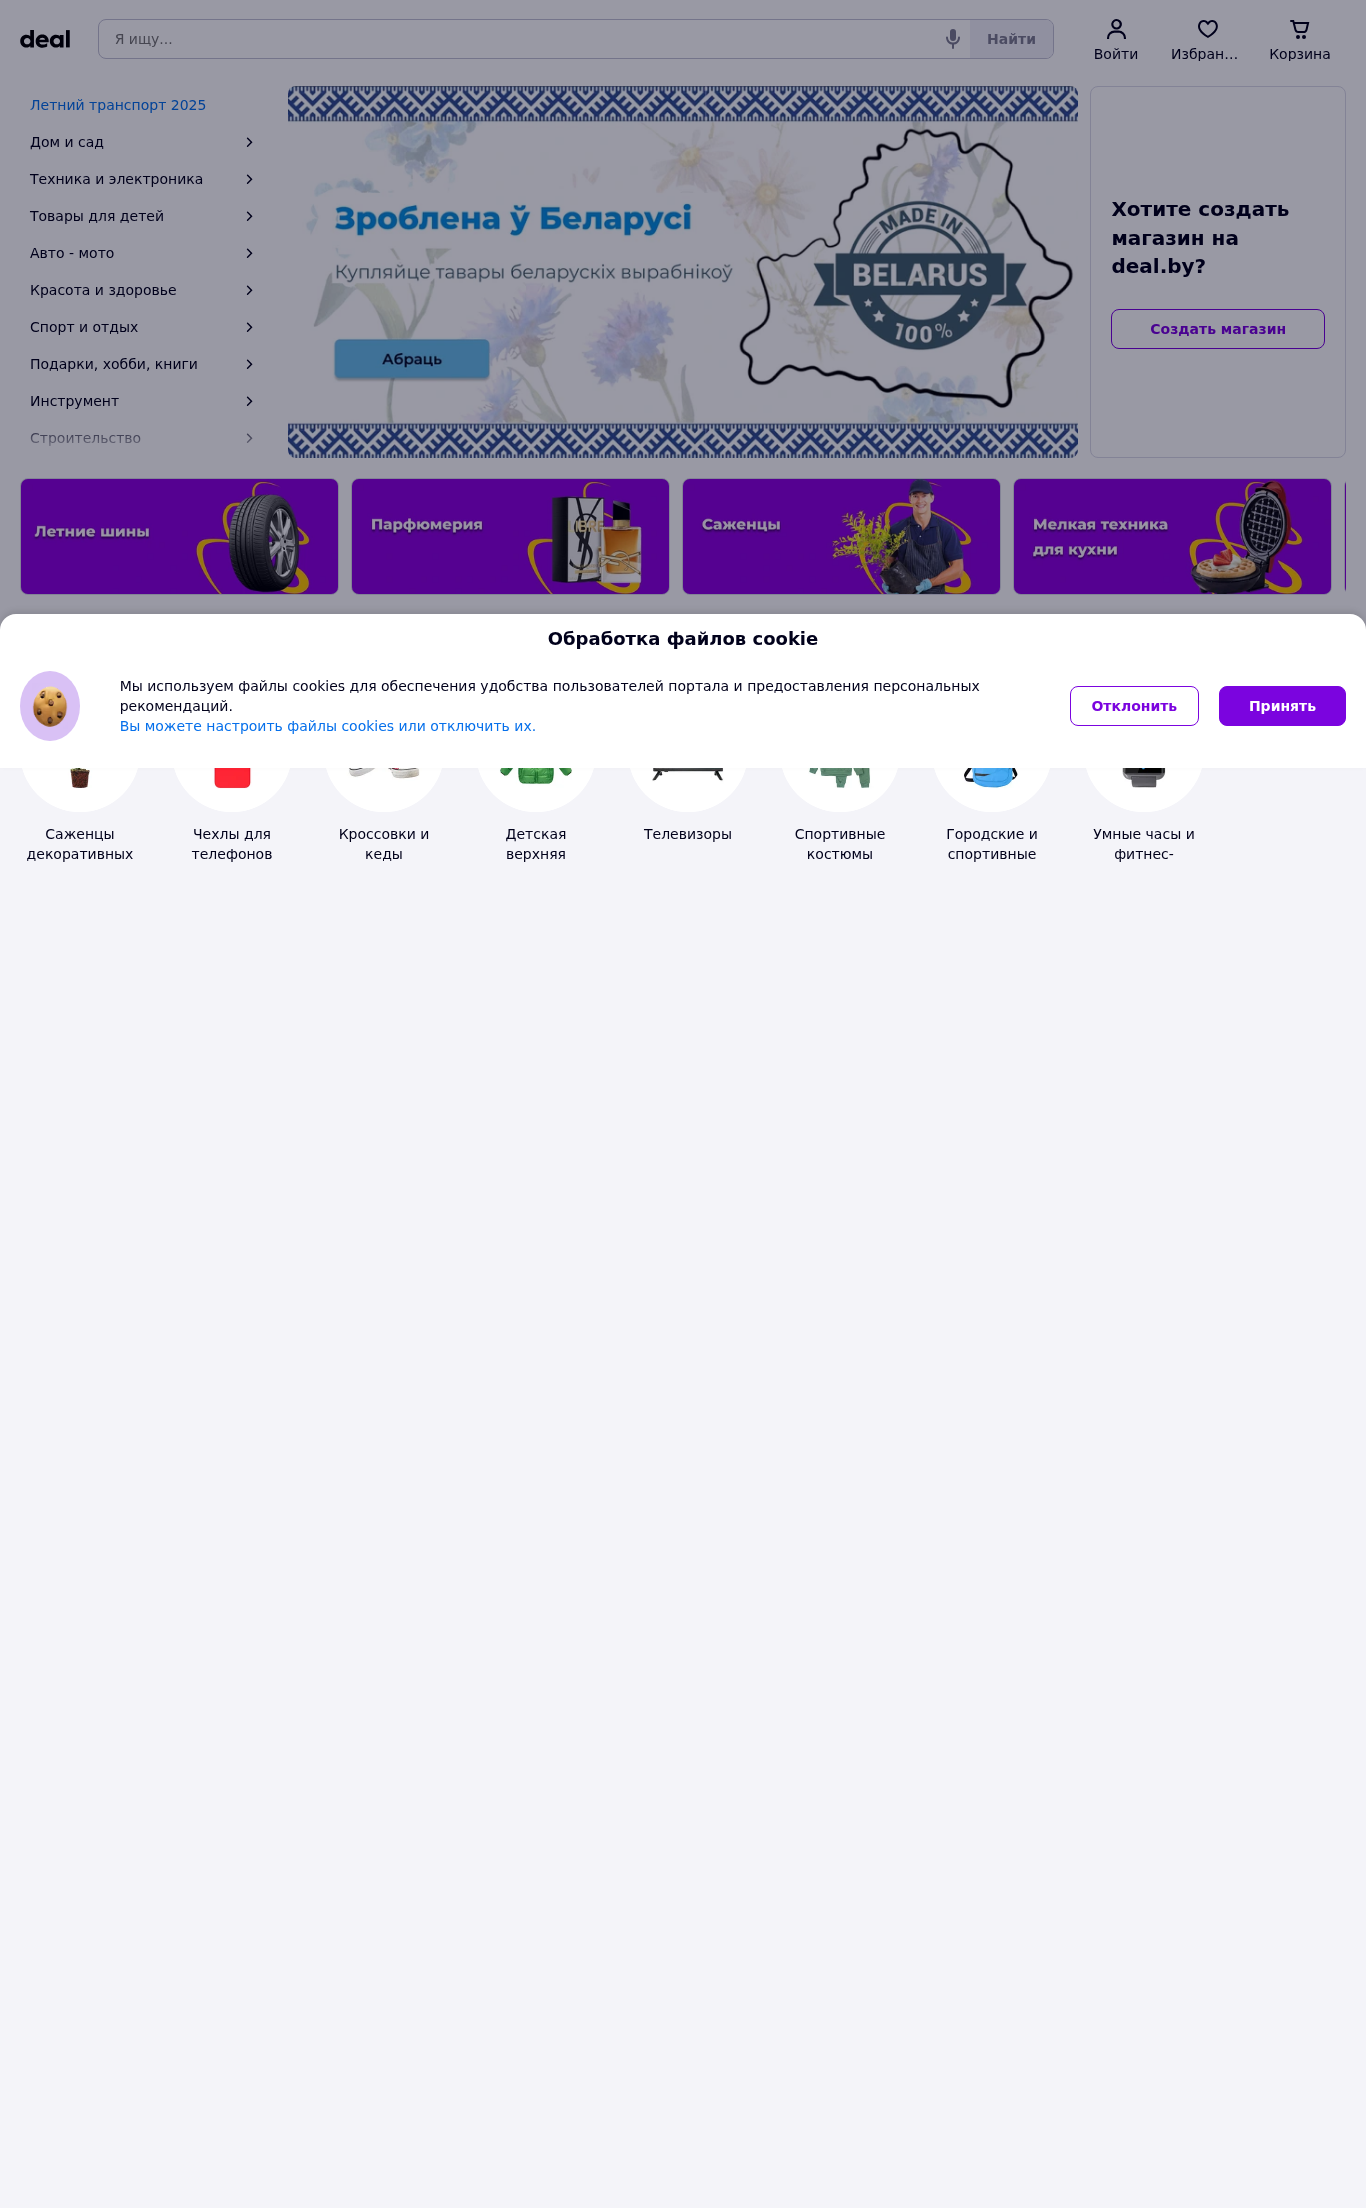1366x2208 pixels.
Task: Click the microphone voice search icon
Action: click(953, 39)
